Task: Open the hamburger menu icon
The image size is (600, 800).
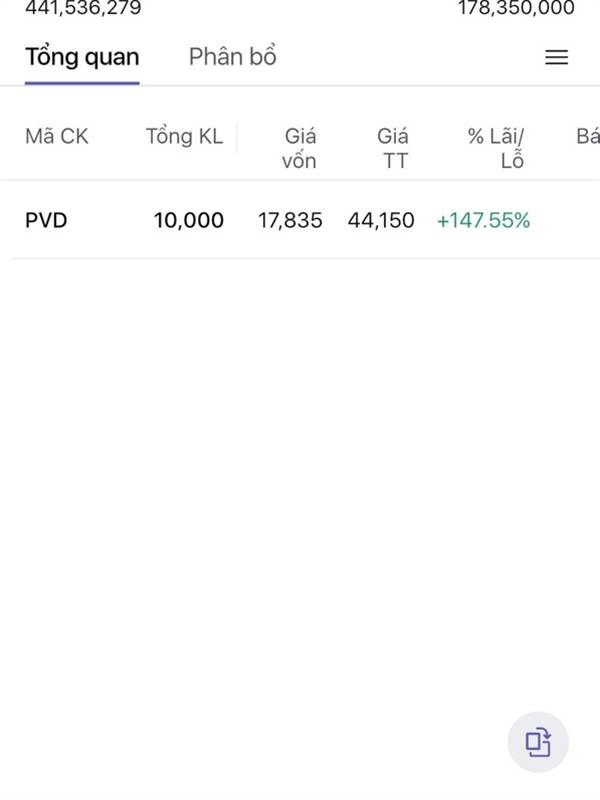Action: [556, 58]
